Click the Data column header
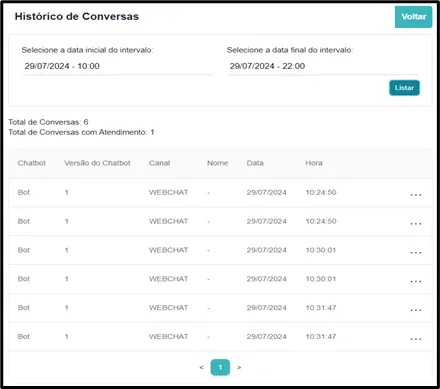This screenshot has width=440, height=389. [x=255, y=163]
